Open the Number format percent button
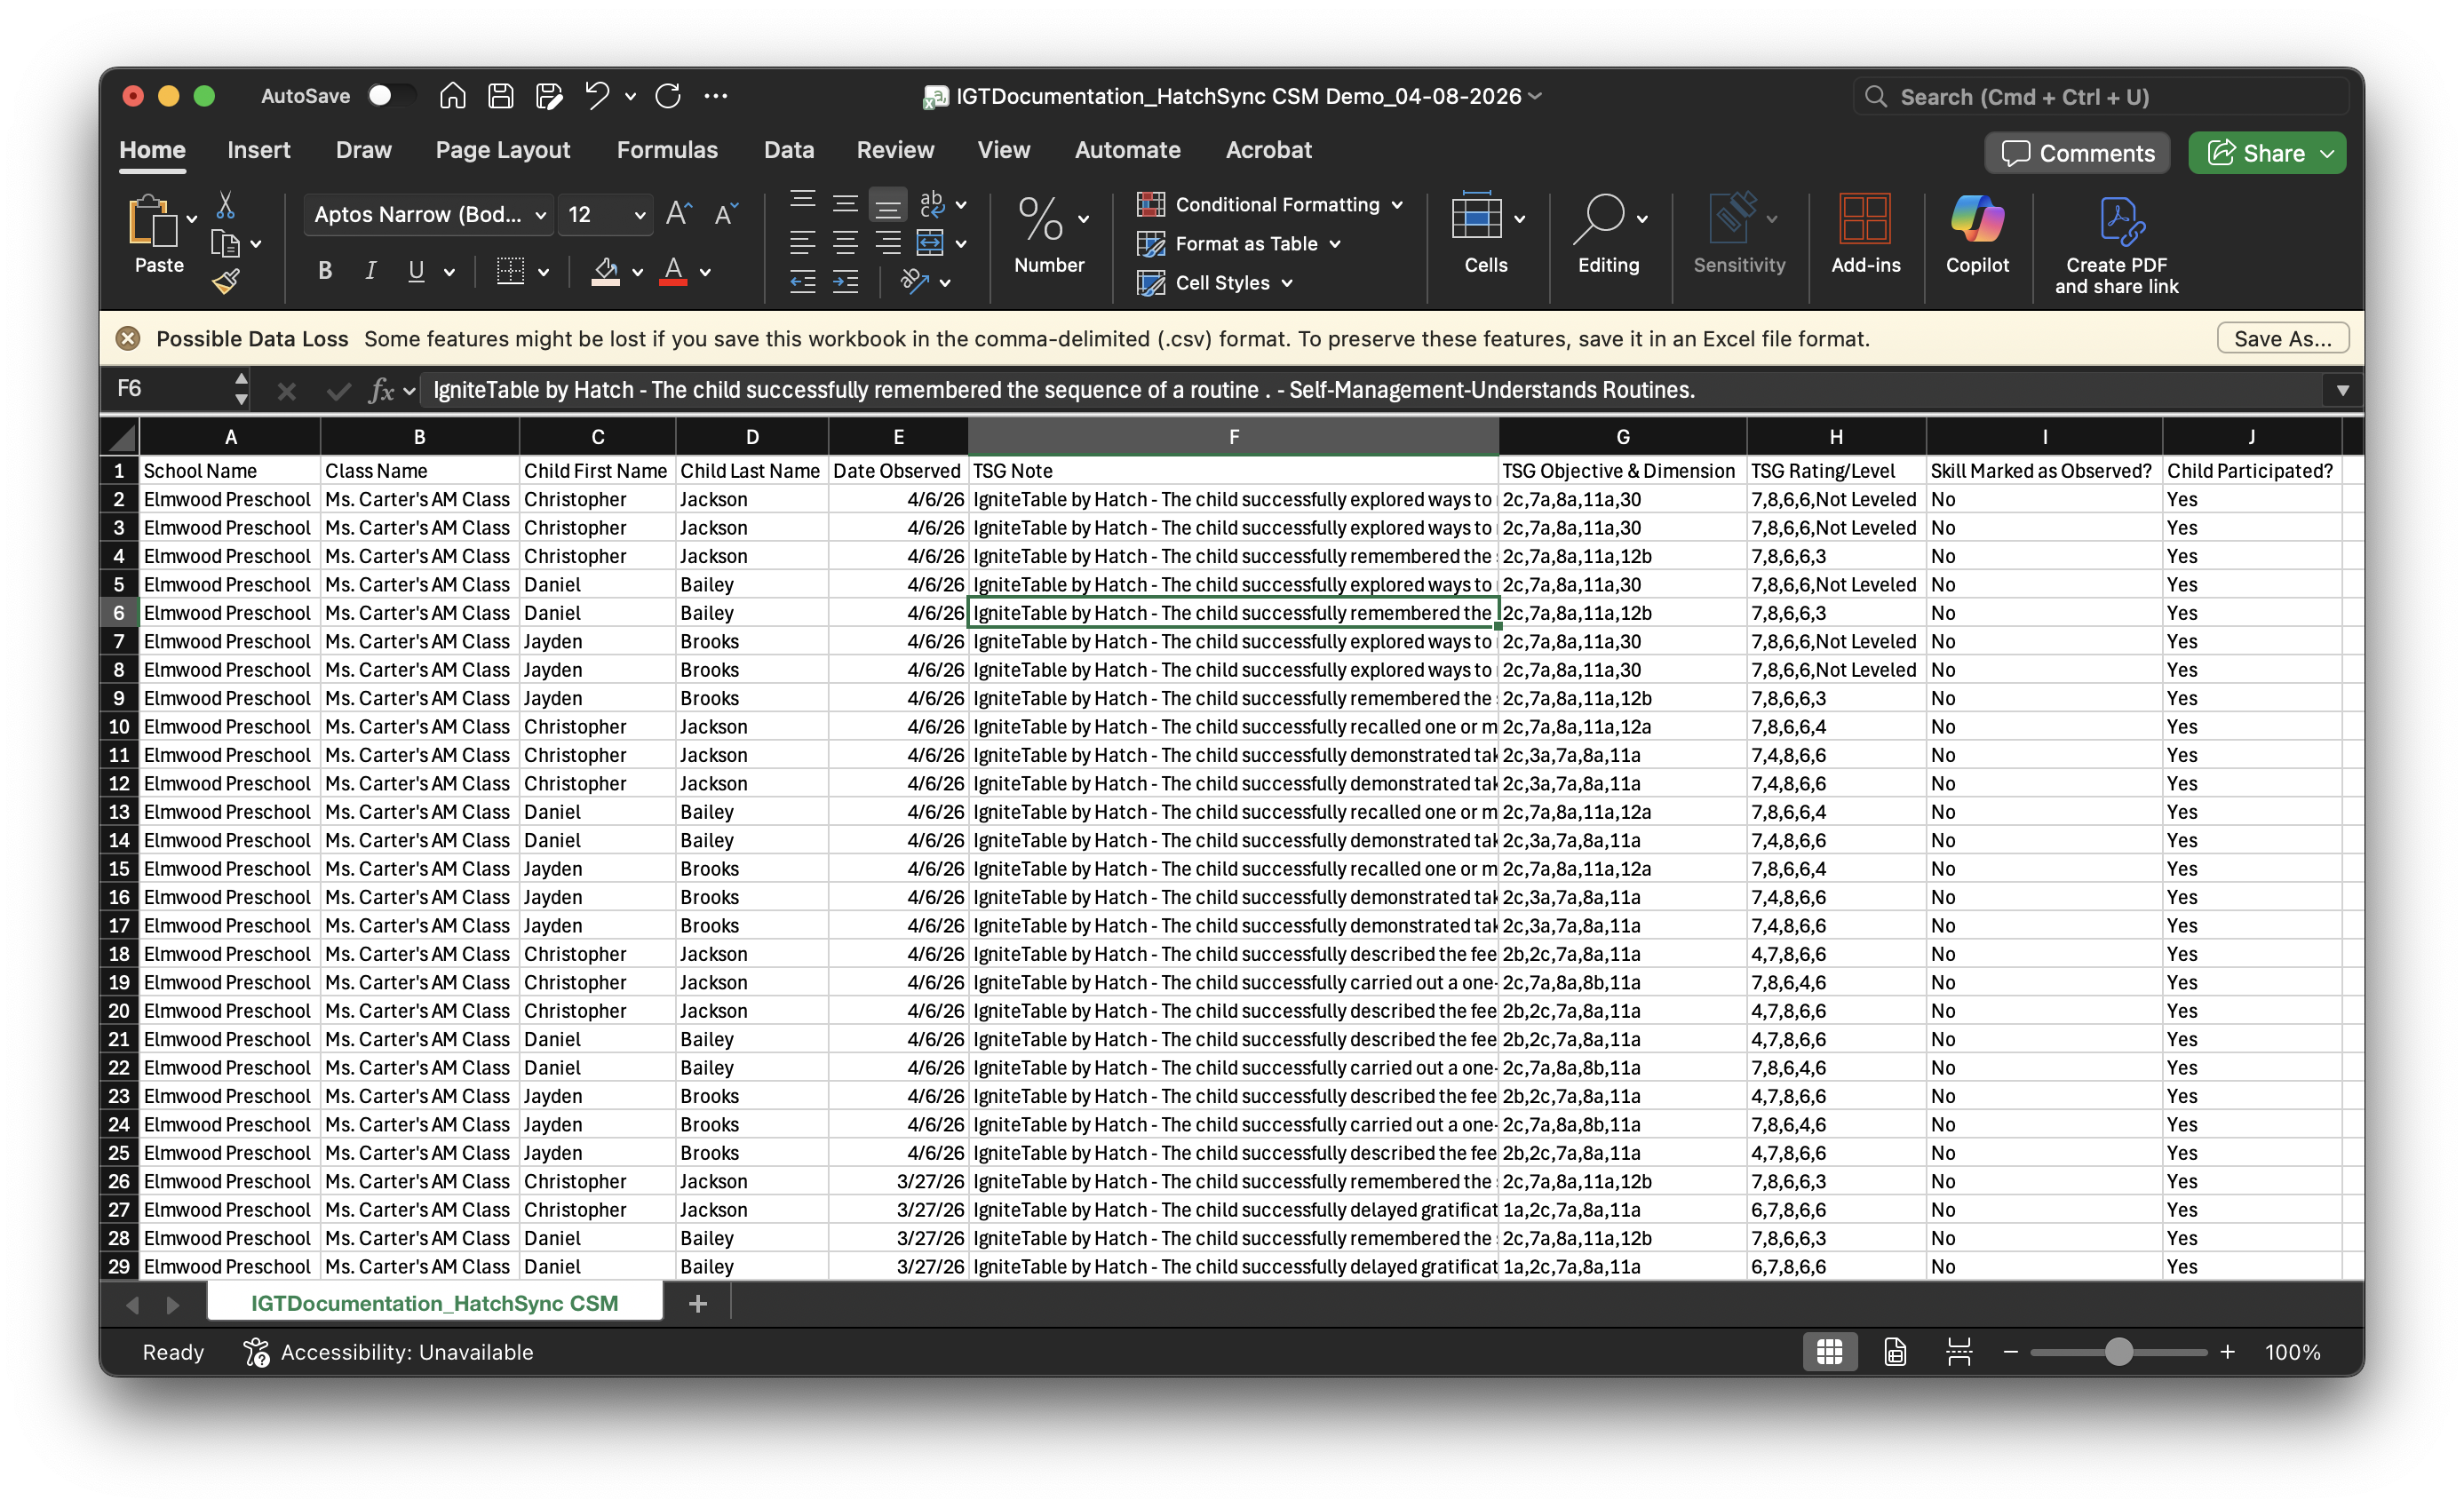Viewport: 2464px width, 1508px height. click(1048, 235)
